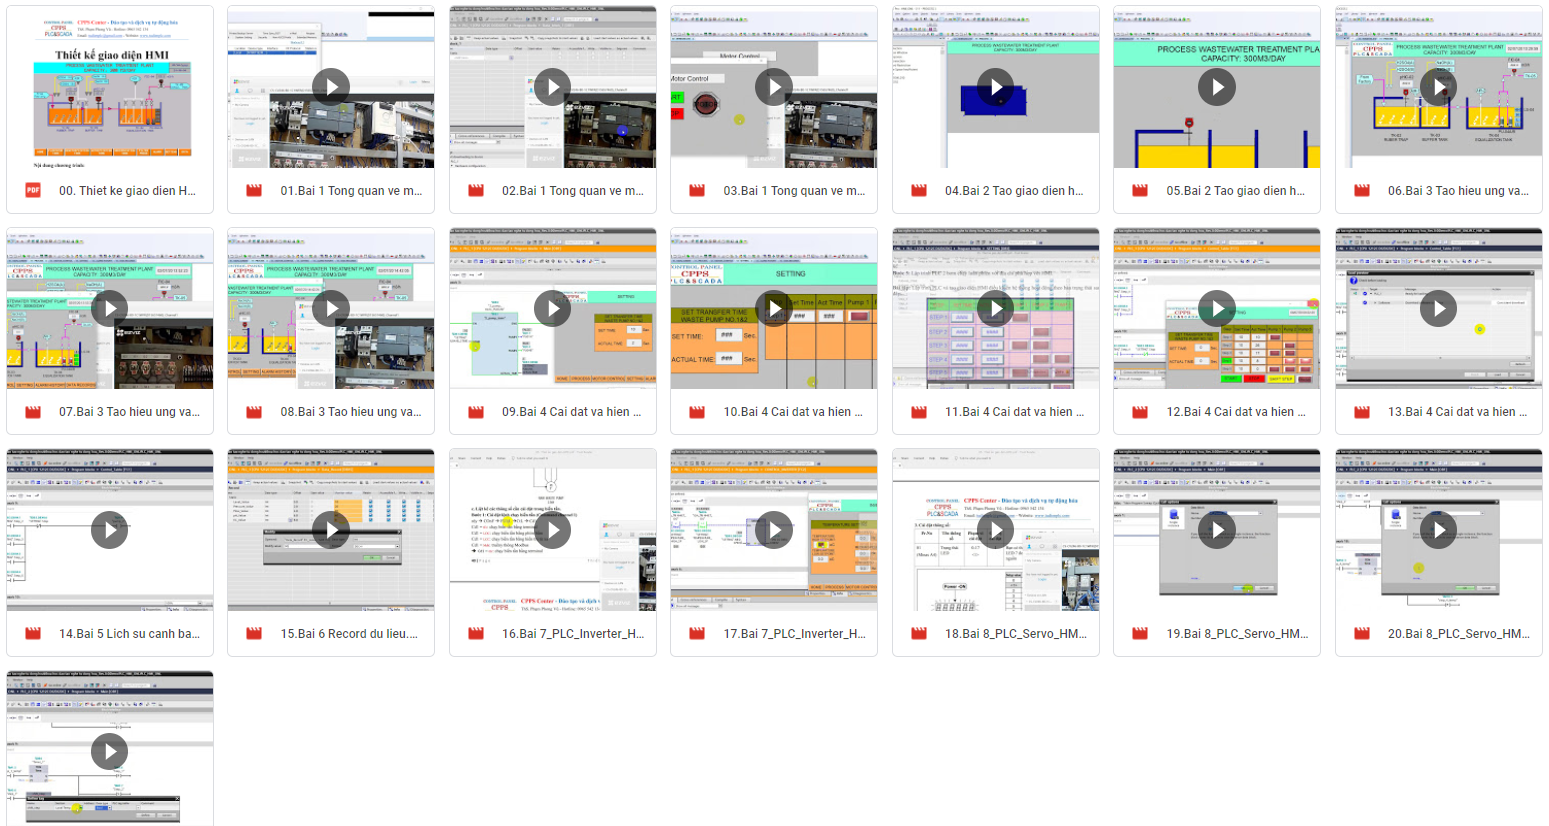Open the 00. Thiet ke giao dien PDF thumbnail
Image resolution: width=1549 pixels, height=826 pixels.
click(110, 87)
